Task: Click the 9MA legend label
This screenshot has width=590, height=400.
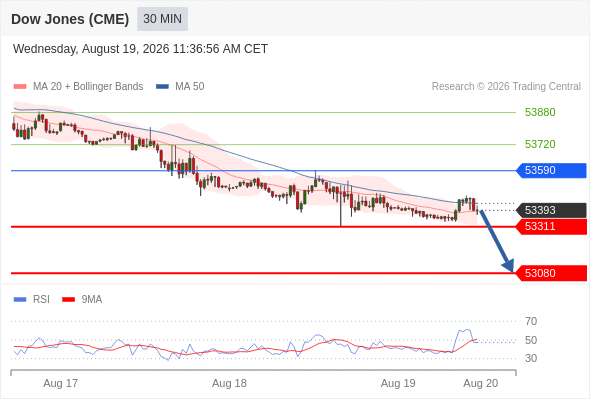Action: pos(92,300)
